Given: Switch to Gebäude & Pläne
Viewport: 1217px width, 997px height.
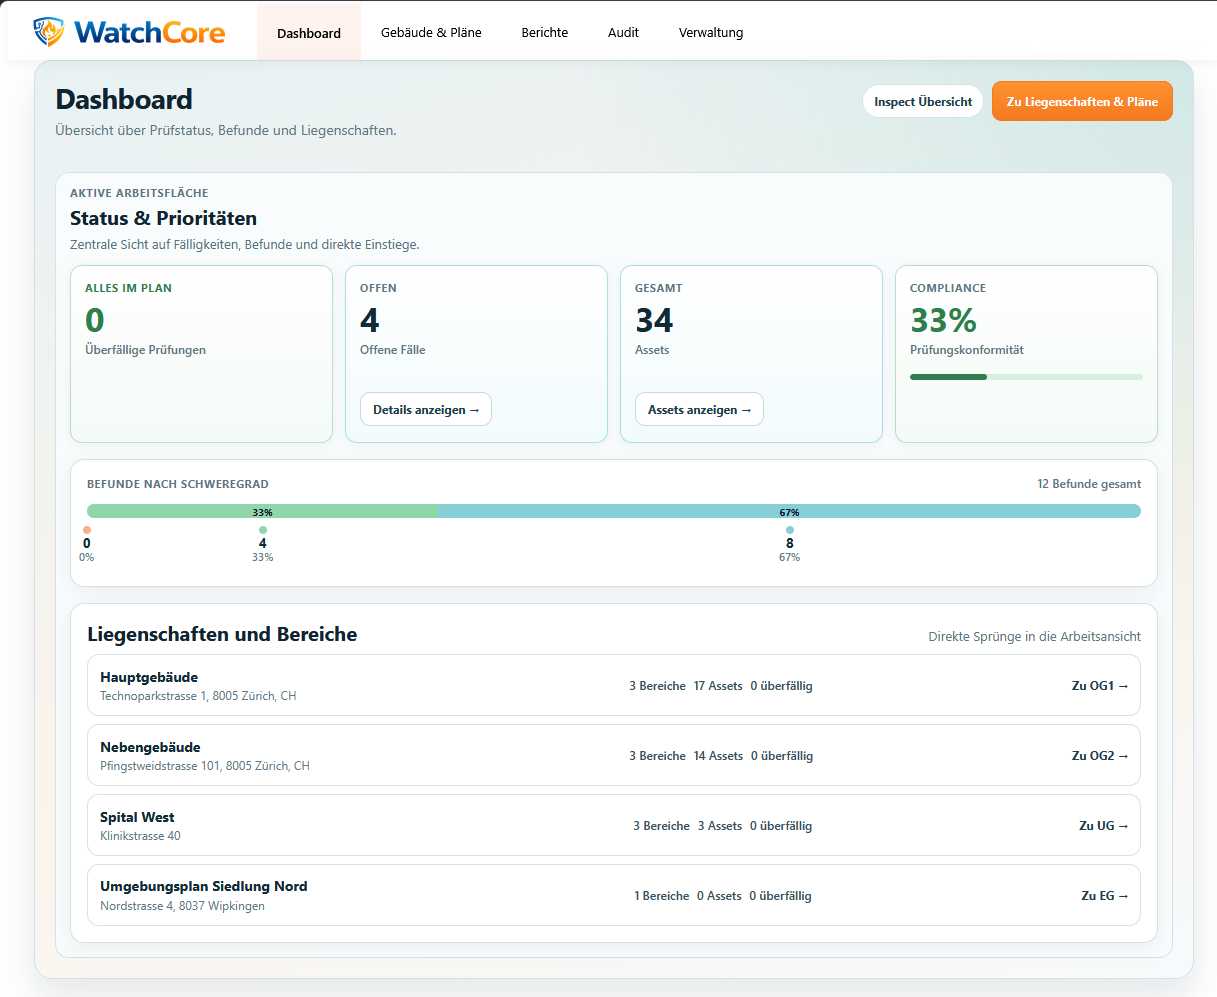Looking at the screenshot, I should (431, 32).
